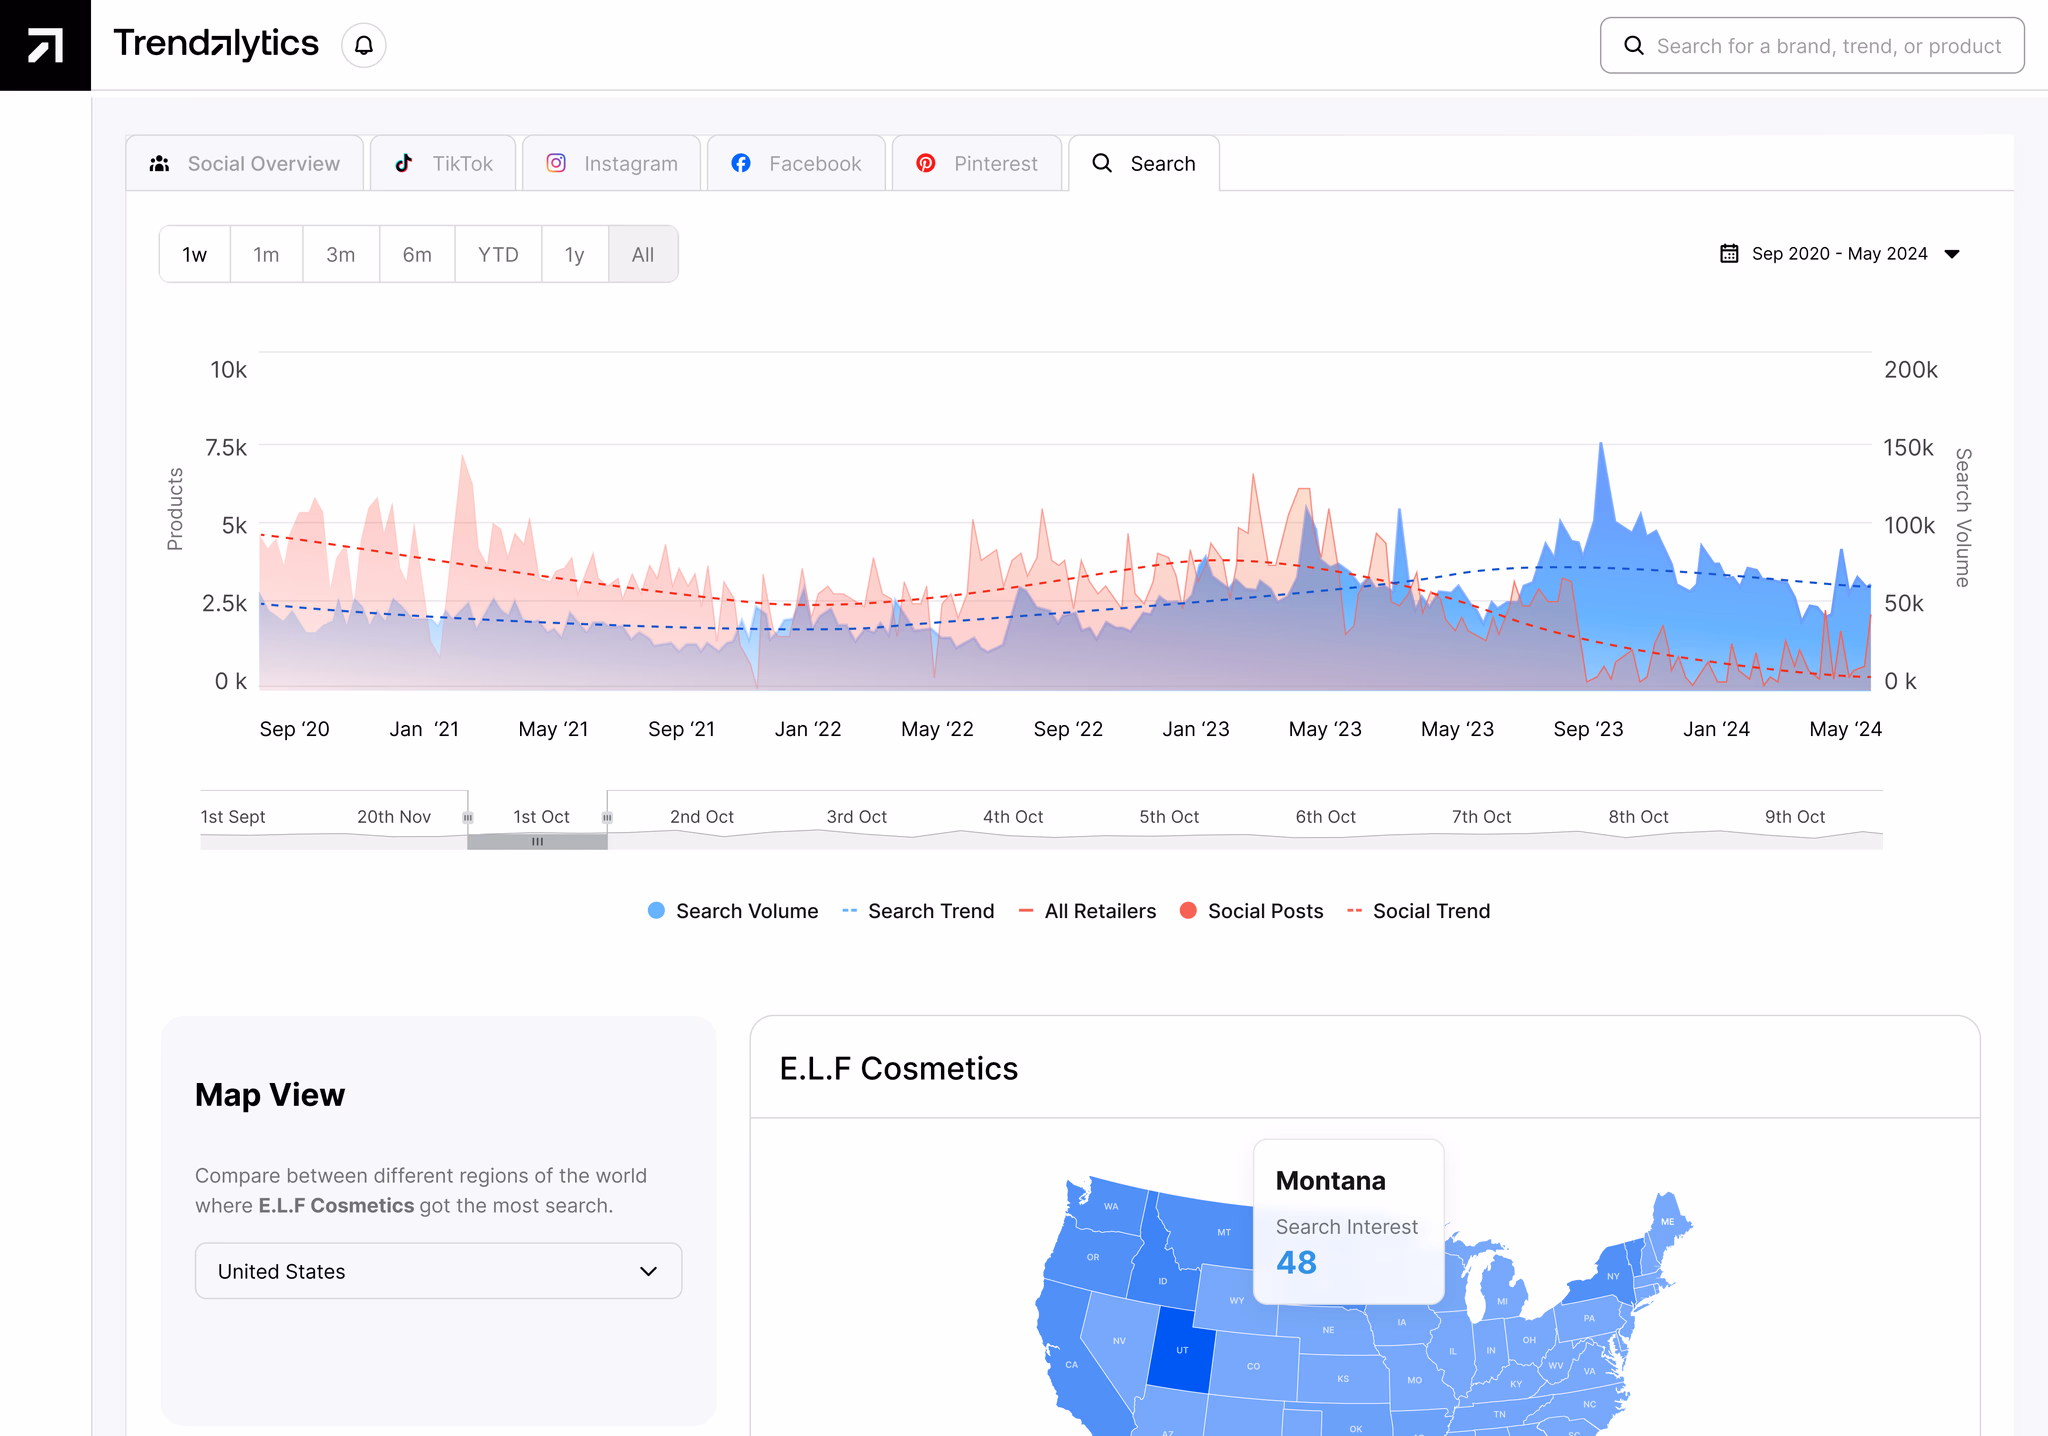2048x1436 pixels.
Task: Click the Facebook tab icon
Action: (x=741, y=163)
